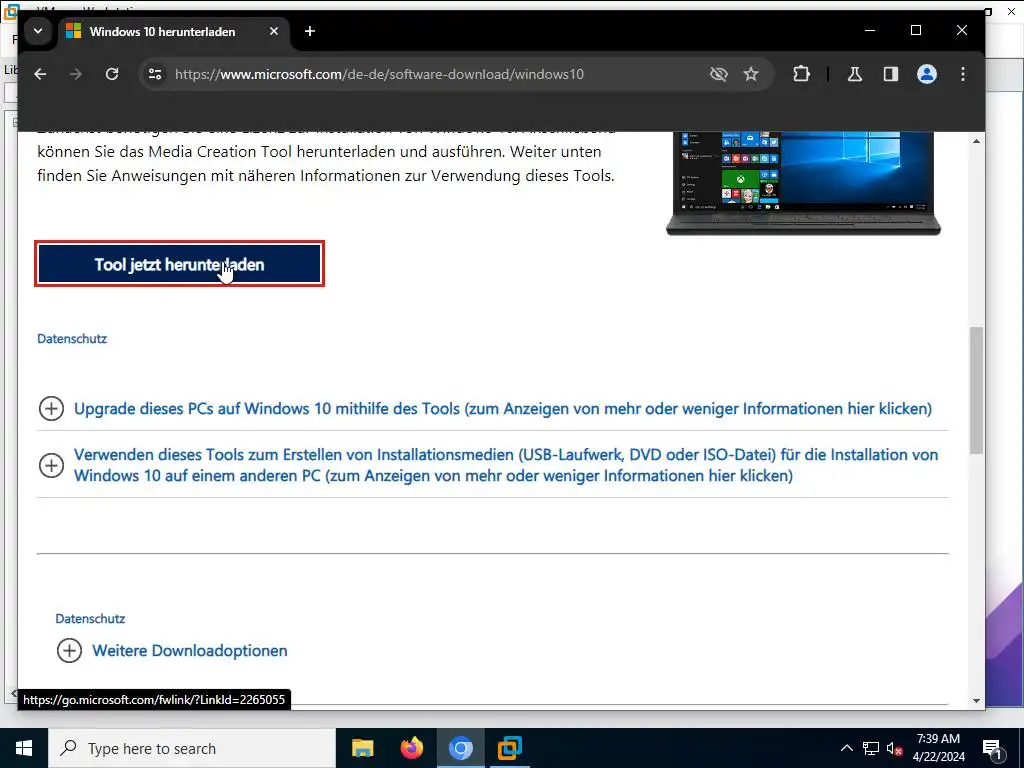Show hidden tray icons chevron
Viewport: 1024px width, 768px height.
846,748
